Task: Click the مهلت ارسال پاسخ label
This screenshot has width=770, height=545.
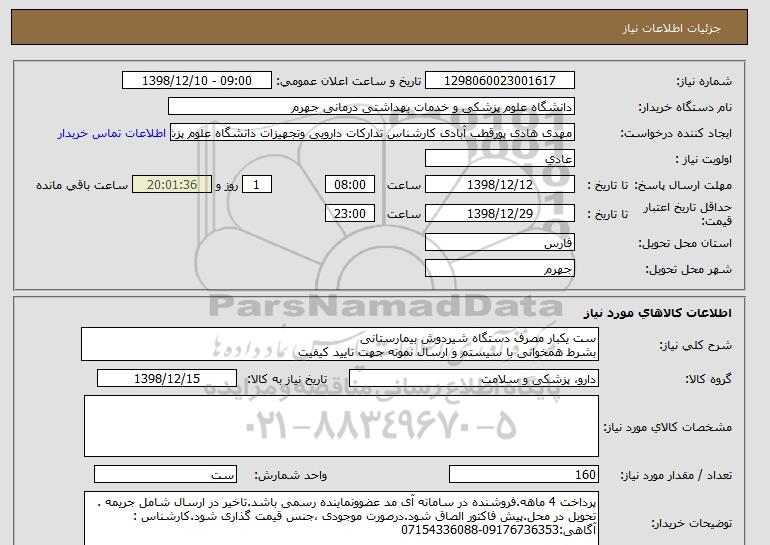Action: pyautogui.click(x=683, y=186)
